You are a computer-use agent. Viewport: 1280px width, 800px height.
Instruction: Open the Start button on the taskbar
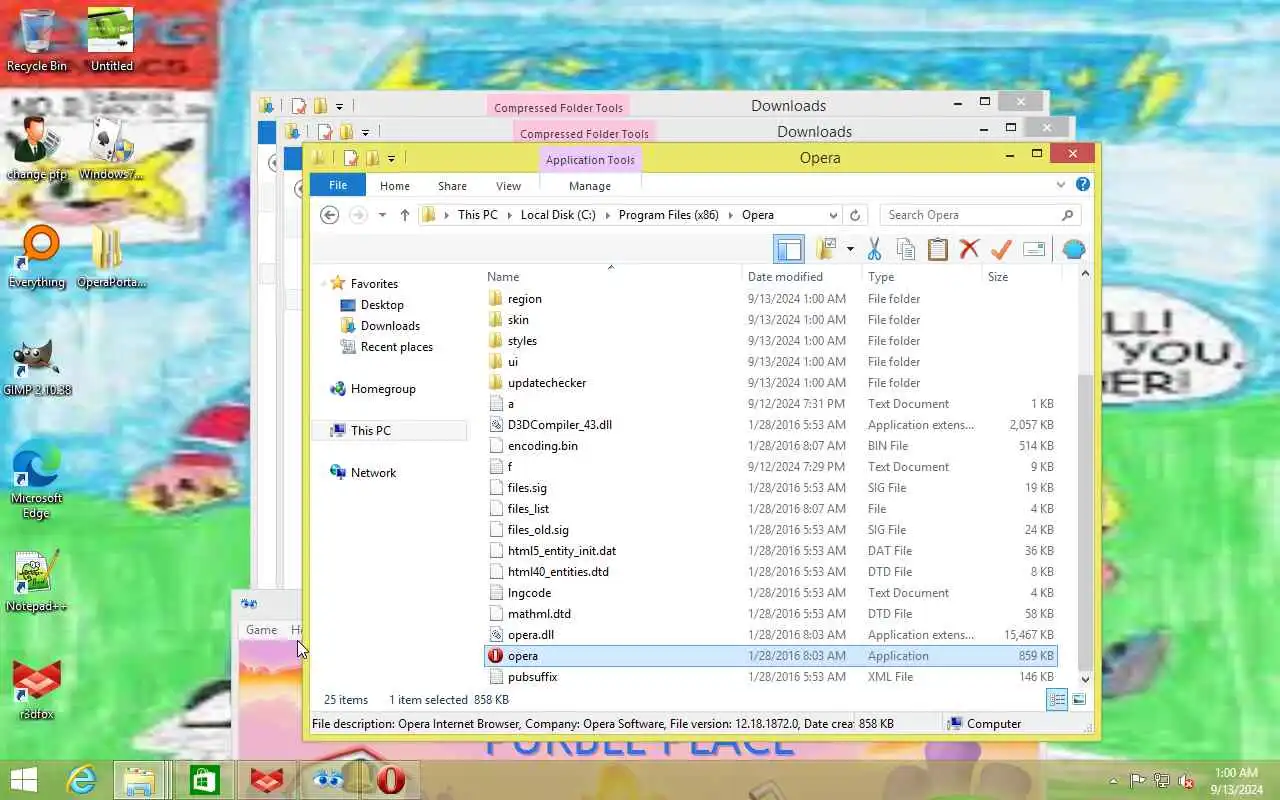(23, 780)
